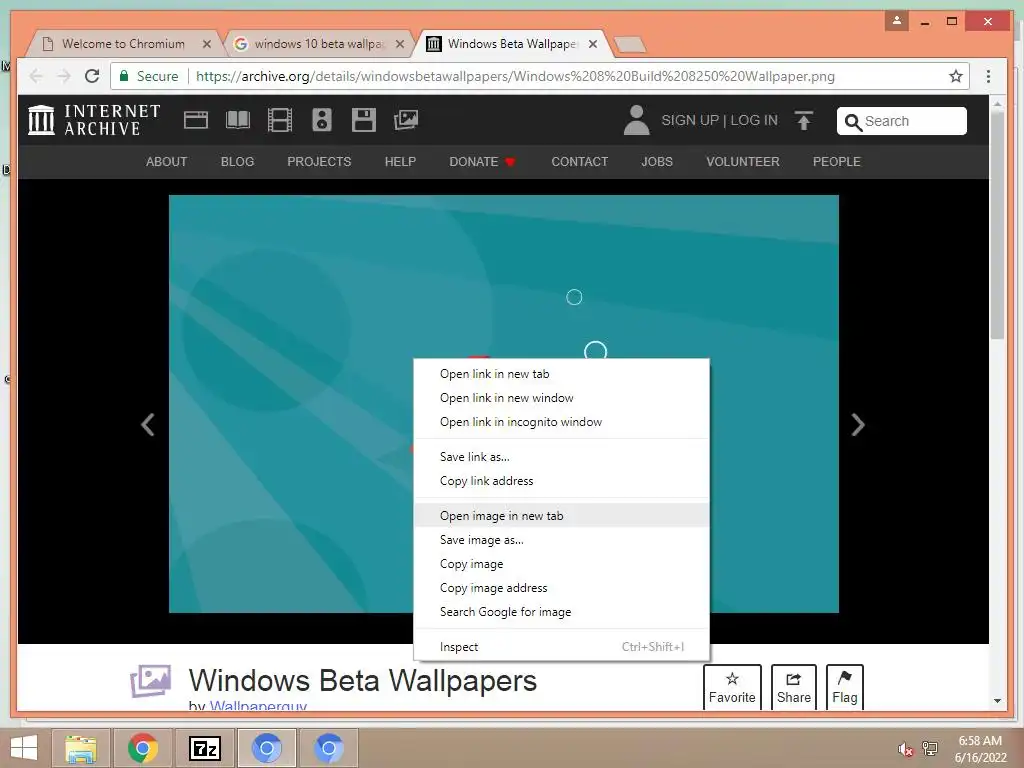1024x768 pixels.
Task: Click the JOBS link
Action: pyautogui.click(x=657, y=162)
